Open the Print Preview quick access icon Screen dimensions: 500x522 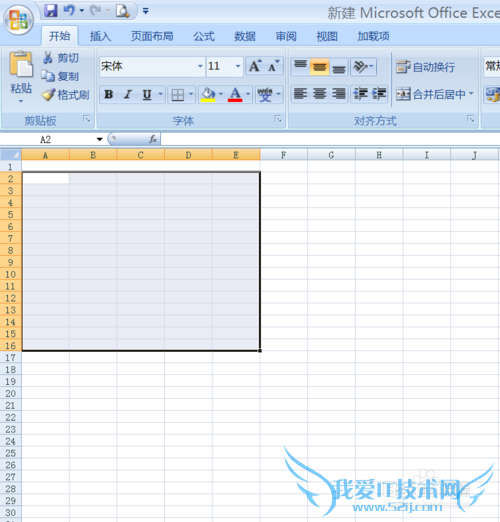(122, 11)
